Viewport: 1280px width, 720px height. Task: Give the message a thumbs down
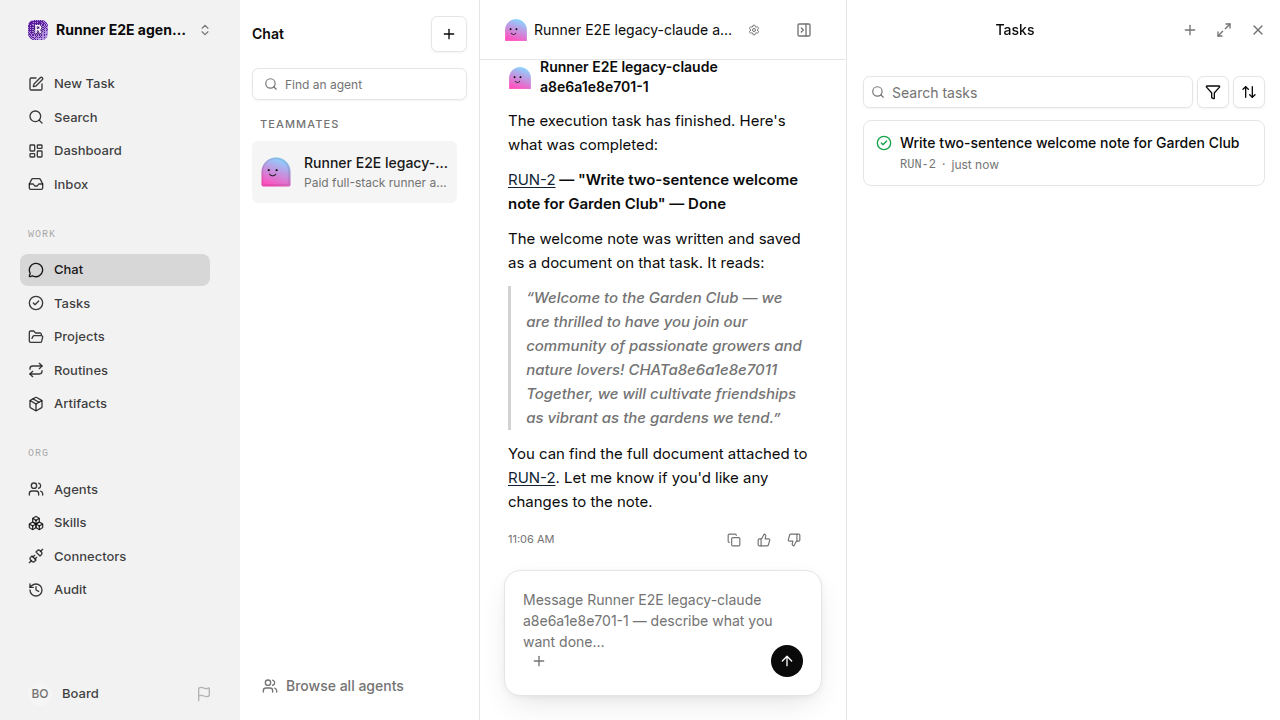[794, 540]
